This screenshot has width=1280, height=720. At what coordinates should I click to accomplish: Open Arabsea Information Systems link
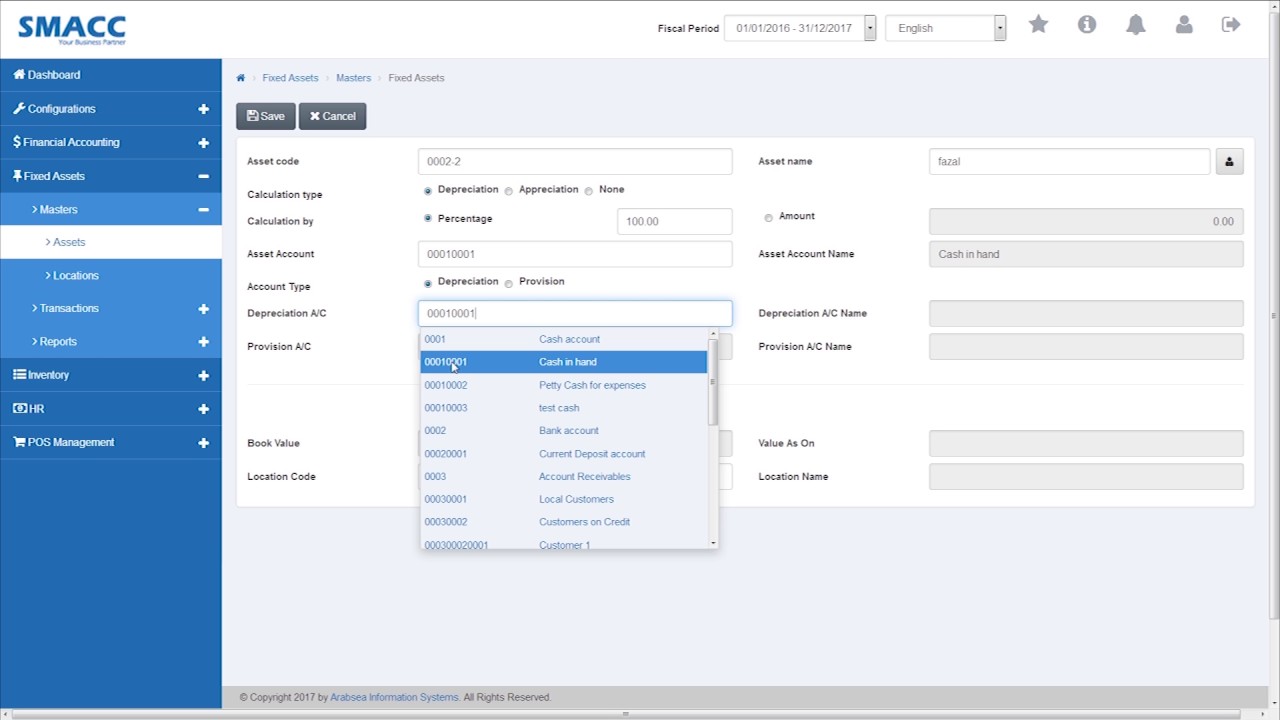tap(394, 697)
